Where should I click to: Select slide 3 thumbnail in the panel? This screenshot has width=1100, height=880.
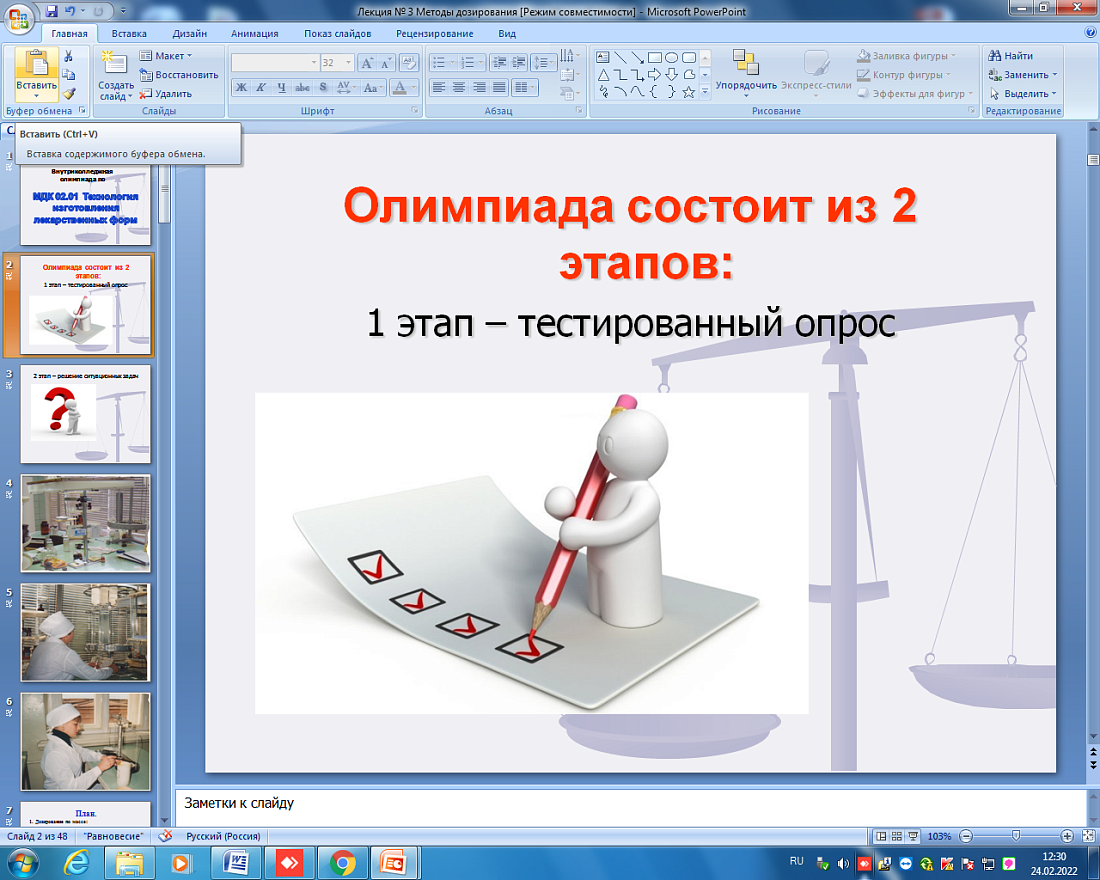coord(85,413)
